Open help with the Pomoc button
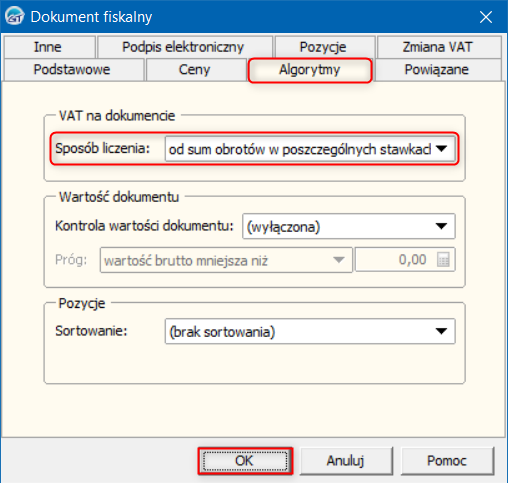Screen dimensions: 508x483 (447, 461)
